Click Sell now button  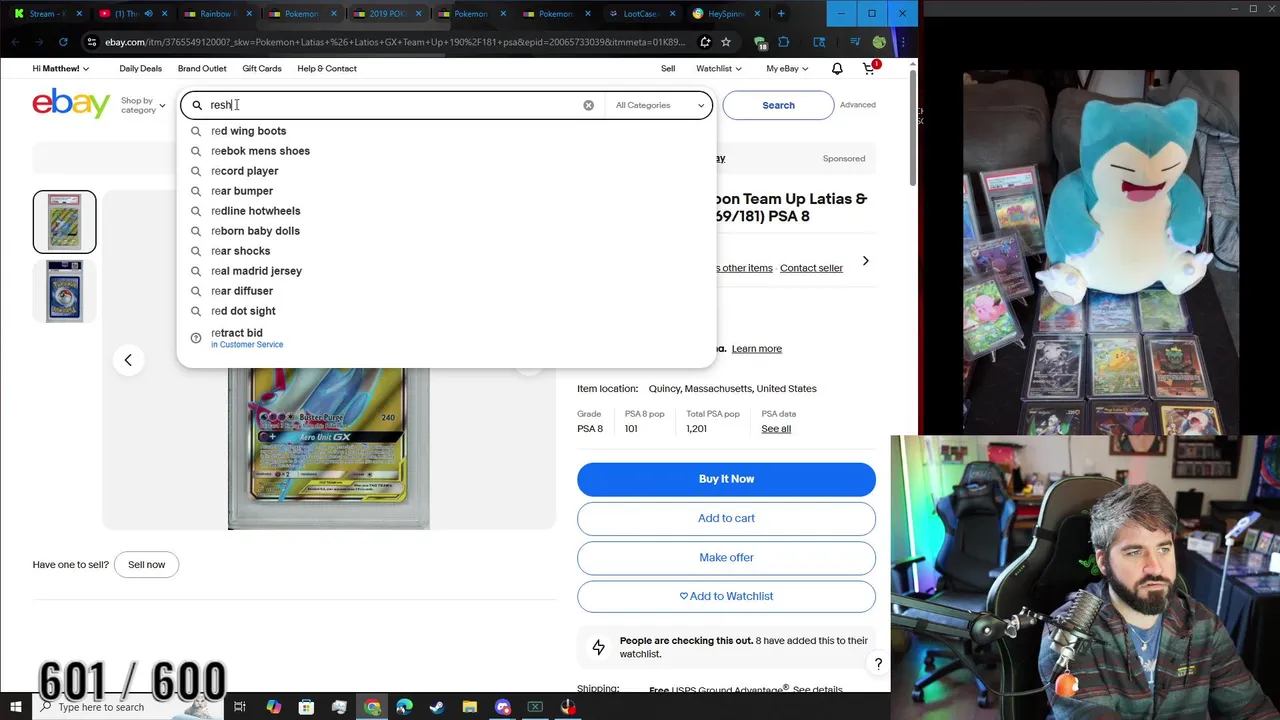[x=146, y=565]
